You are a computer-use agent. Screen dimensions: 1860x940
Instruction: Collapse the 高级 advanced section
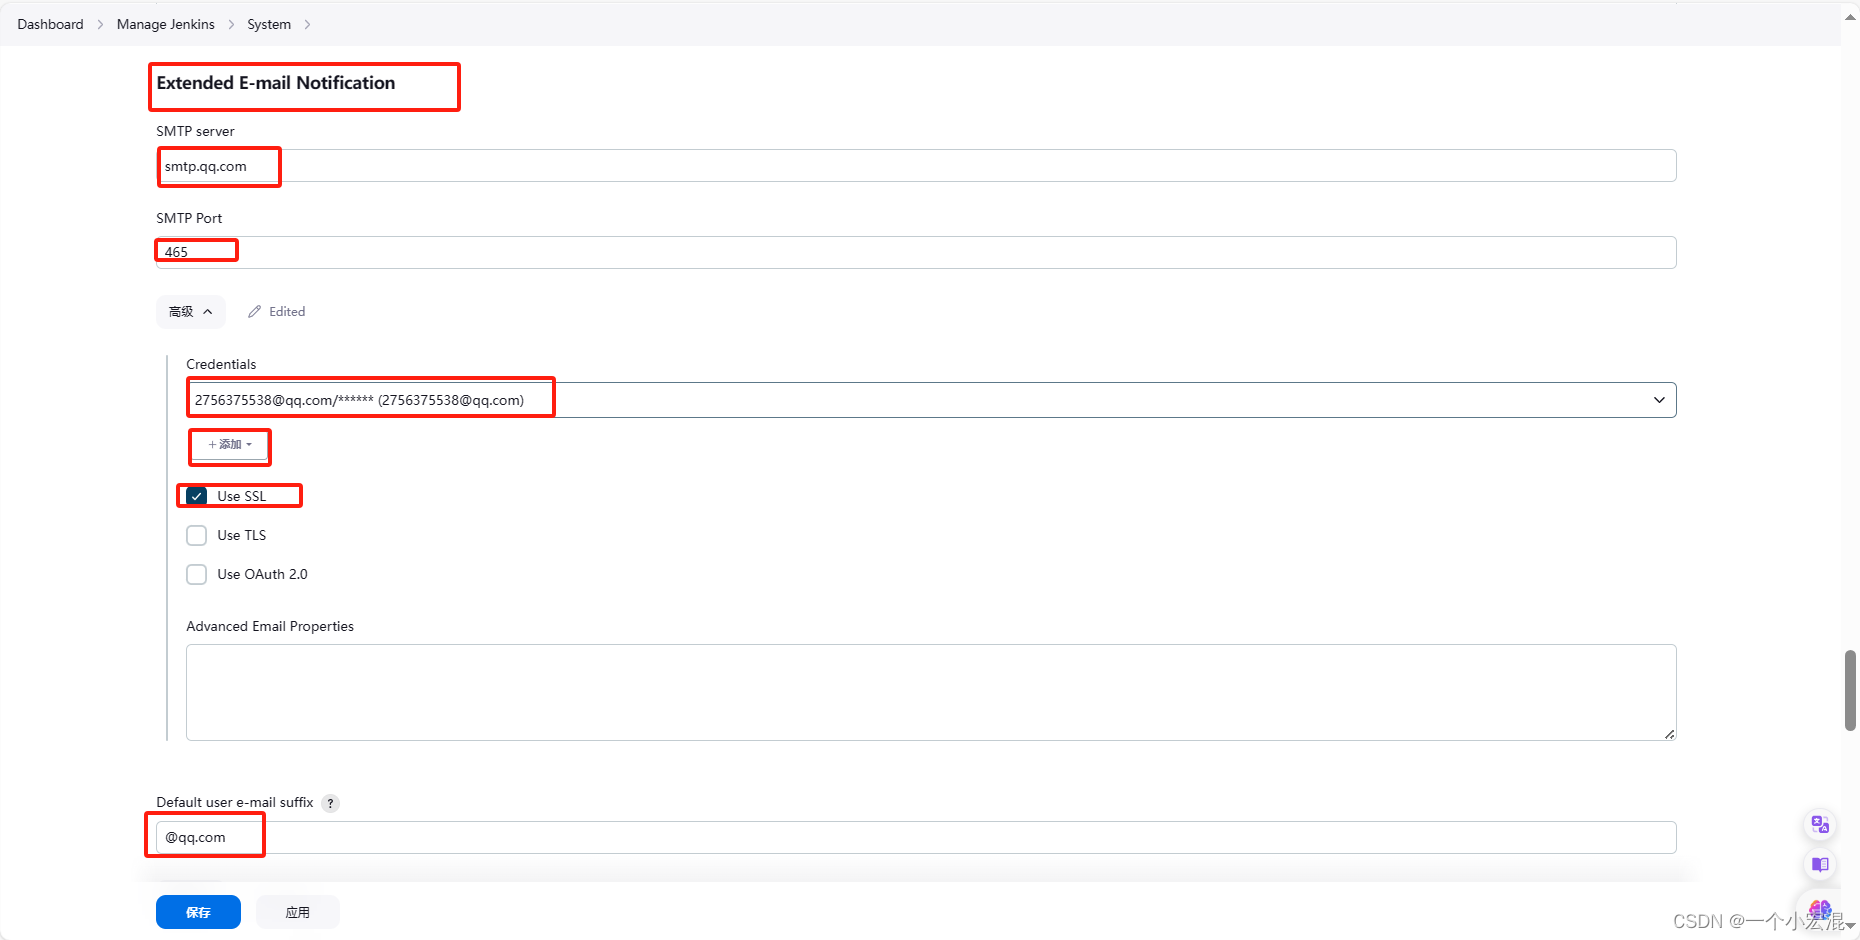tap(190, 311)
